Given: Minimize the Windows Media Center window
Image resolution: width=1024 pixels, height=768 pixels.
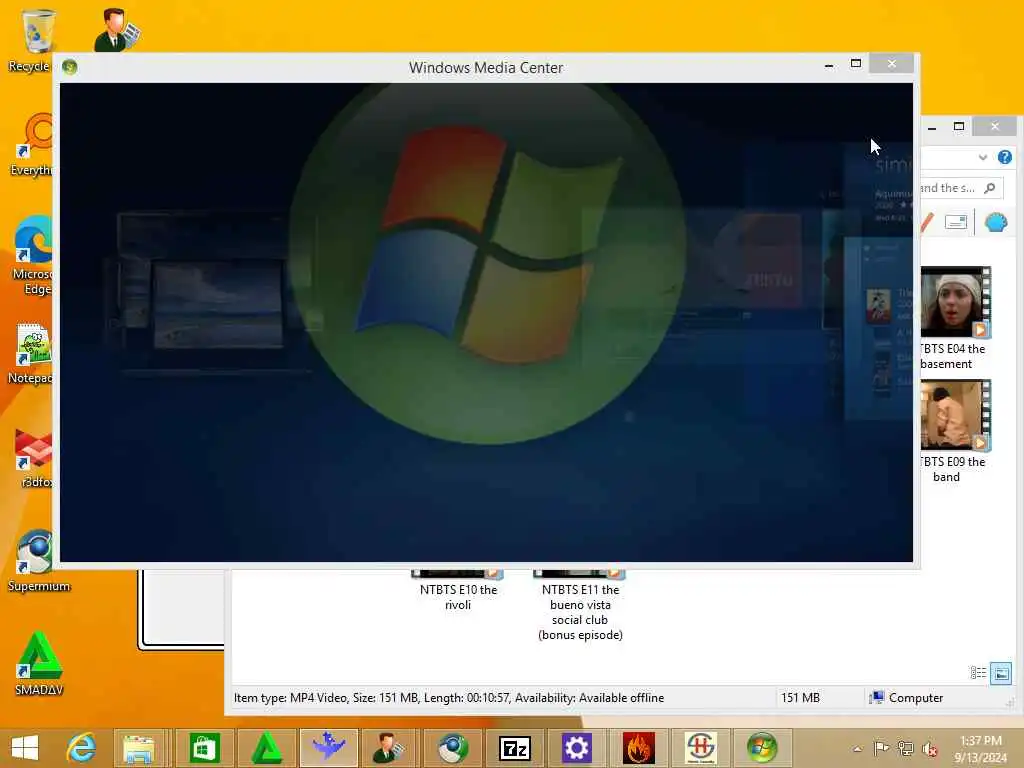Looking at the screenshot, I should click(x=829, y=65).
